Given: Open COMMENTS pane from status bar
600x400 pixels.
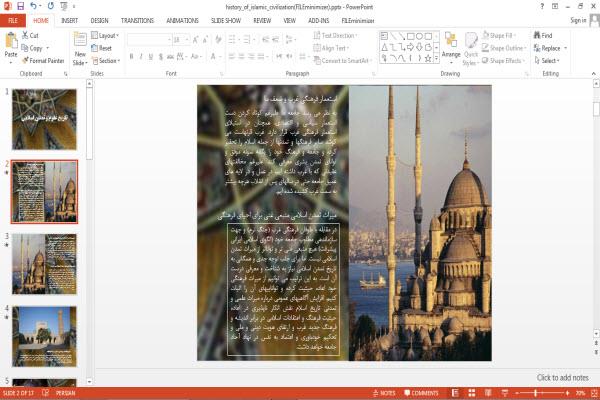Looking at the screenshot, I should (x=421, y=393).
